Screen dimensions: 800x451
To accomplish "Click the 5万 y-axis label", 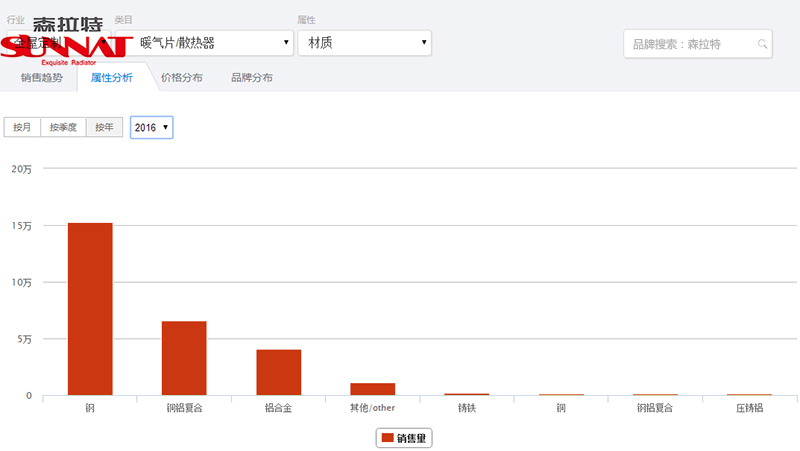I will pos(24,339).
